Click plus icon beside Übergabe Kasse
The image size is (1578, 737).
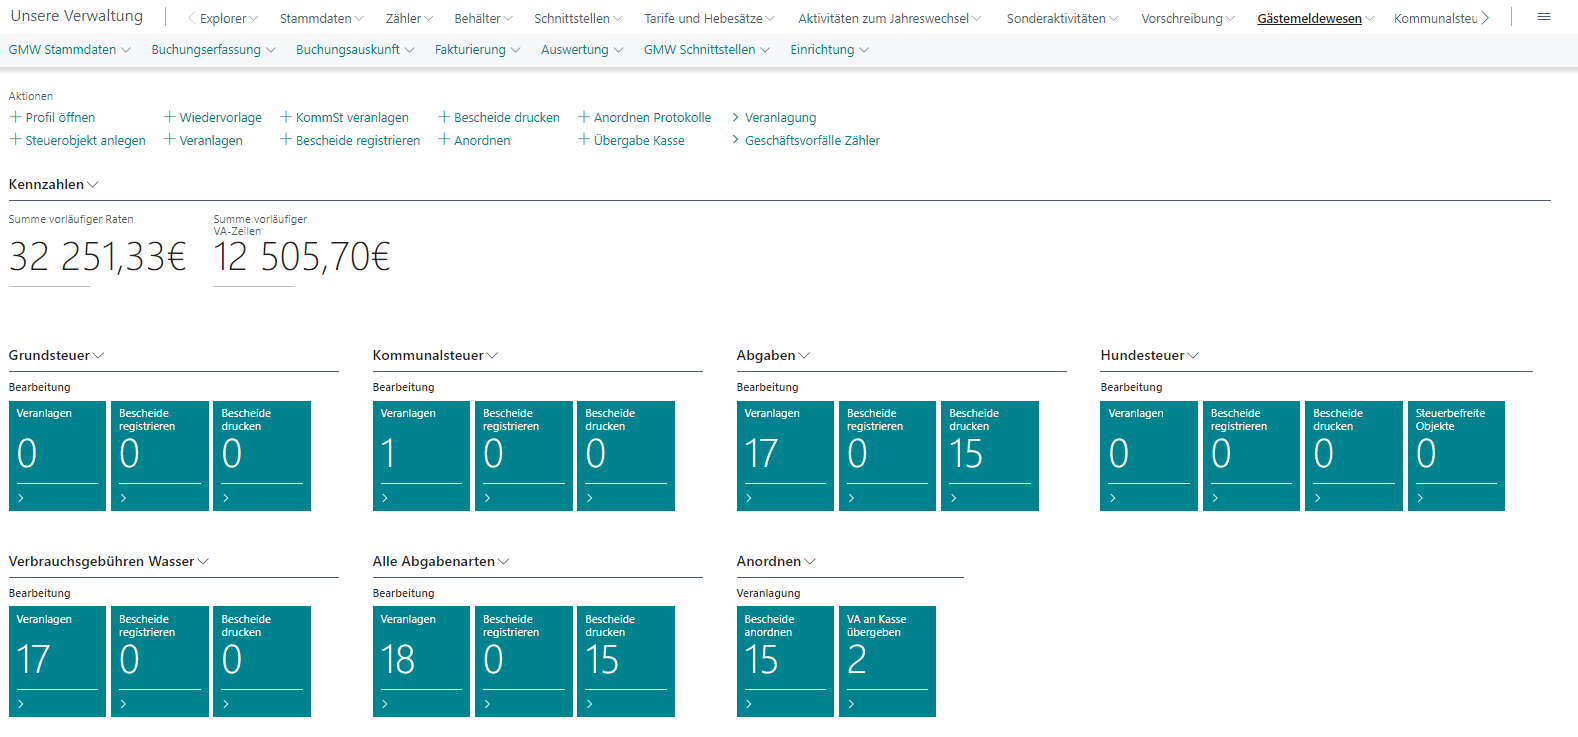(x=584, y=140)
